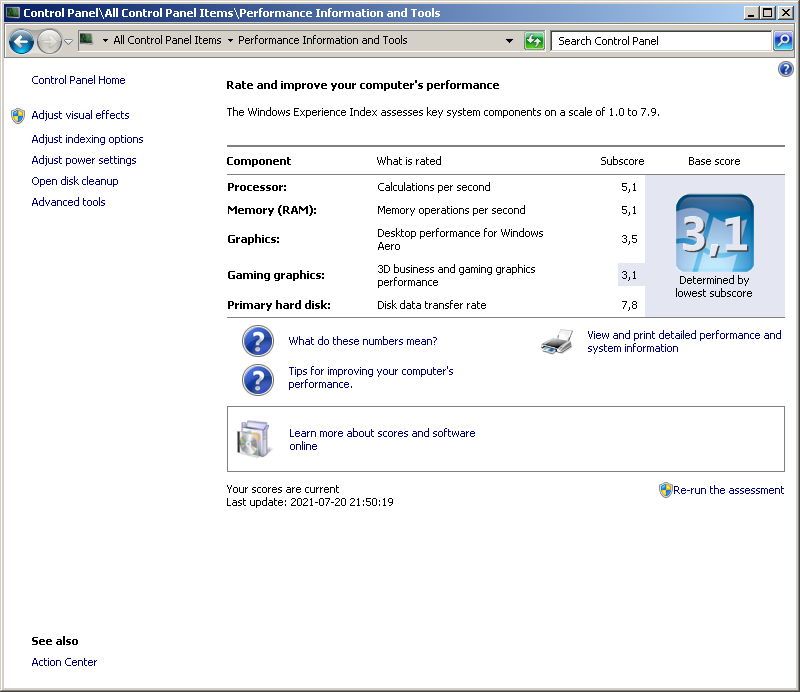This screenshot has height=692, width=800.
Task: Open Adjust visual effects
Action: tap(80, 115)
